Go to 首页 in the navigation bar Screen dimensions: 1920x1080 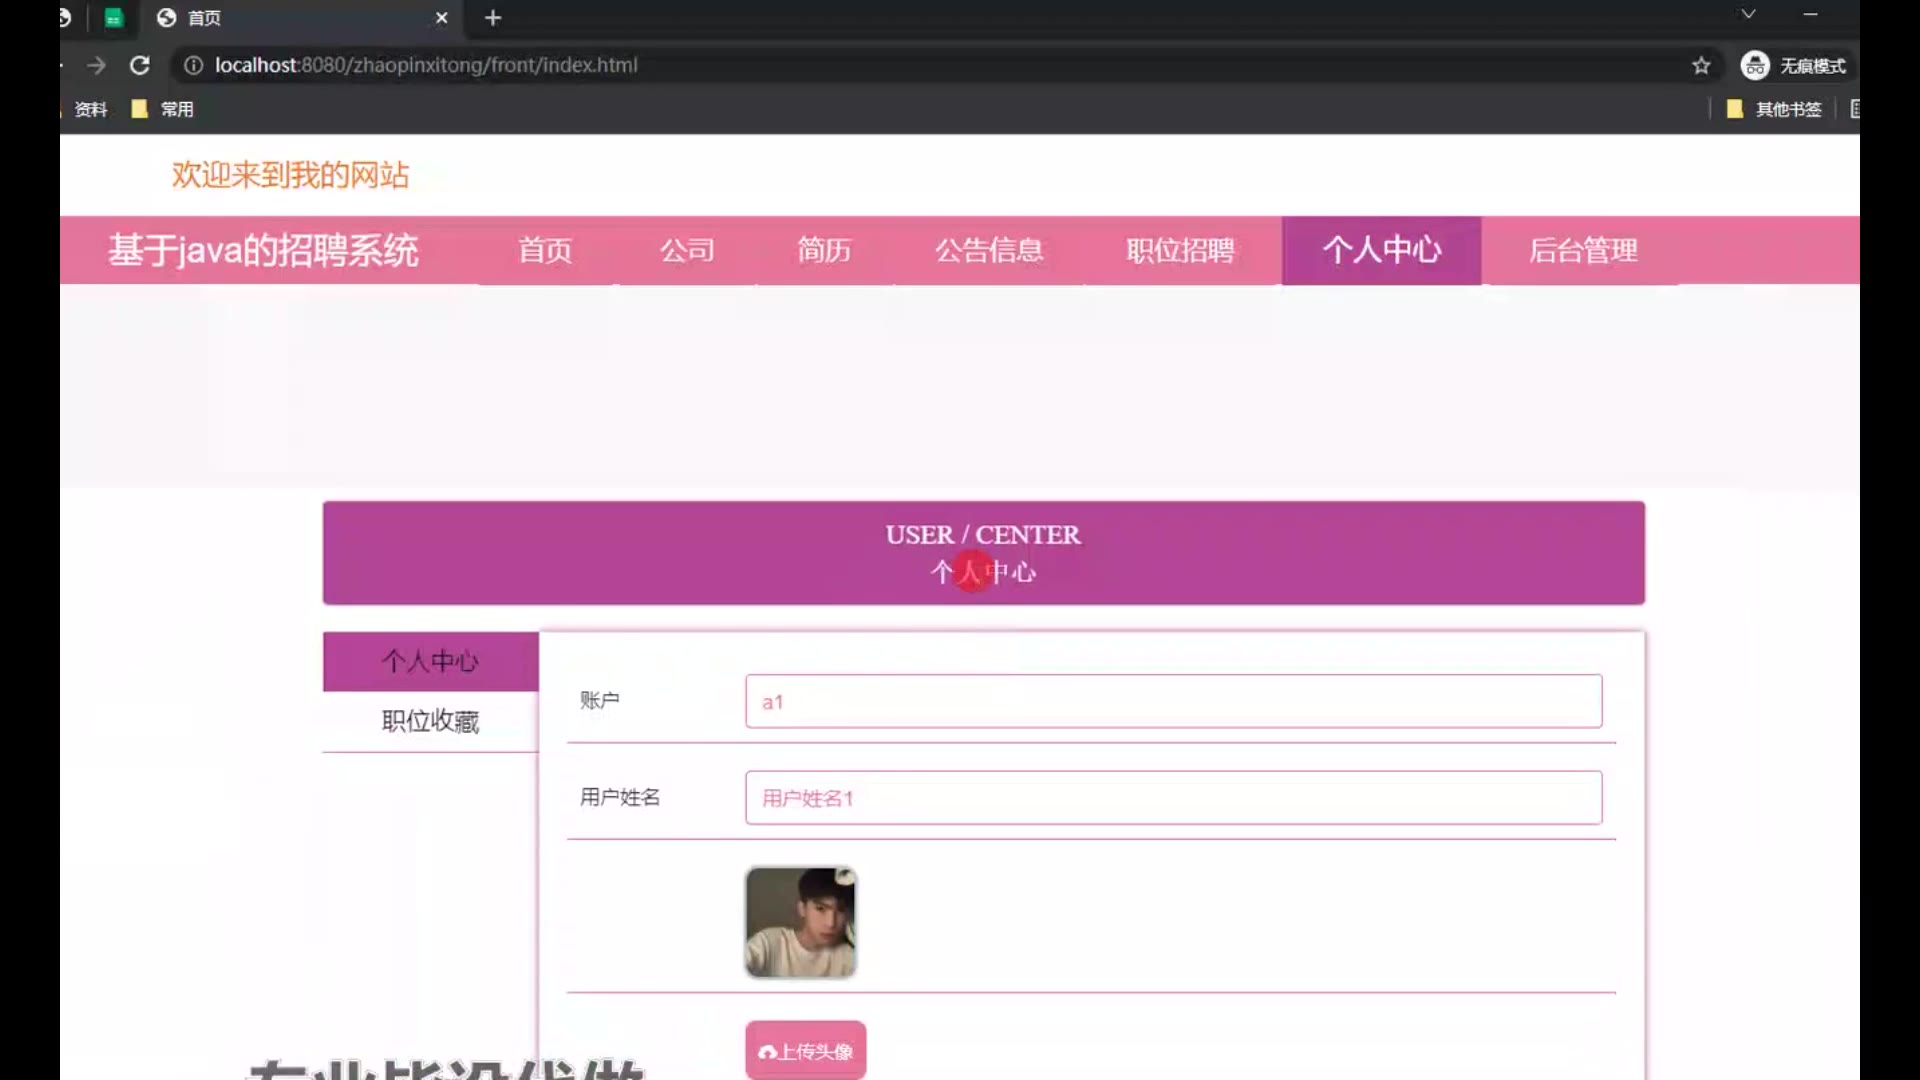click(545, 250)
